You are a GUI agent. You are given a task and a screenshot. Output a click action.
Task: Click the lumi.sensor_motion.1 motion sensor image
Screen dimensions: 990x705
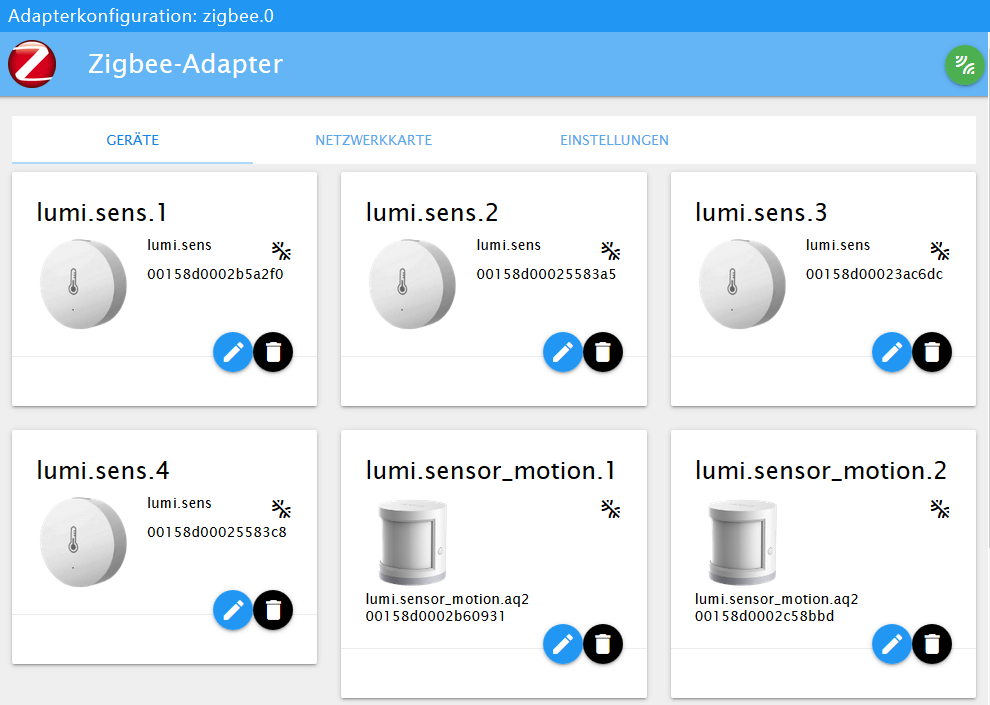pos(413,543)
